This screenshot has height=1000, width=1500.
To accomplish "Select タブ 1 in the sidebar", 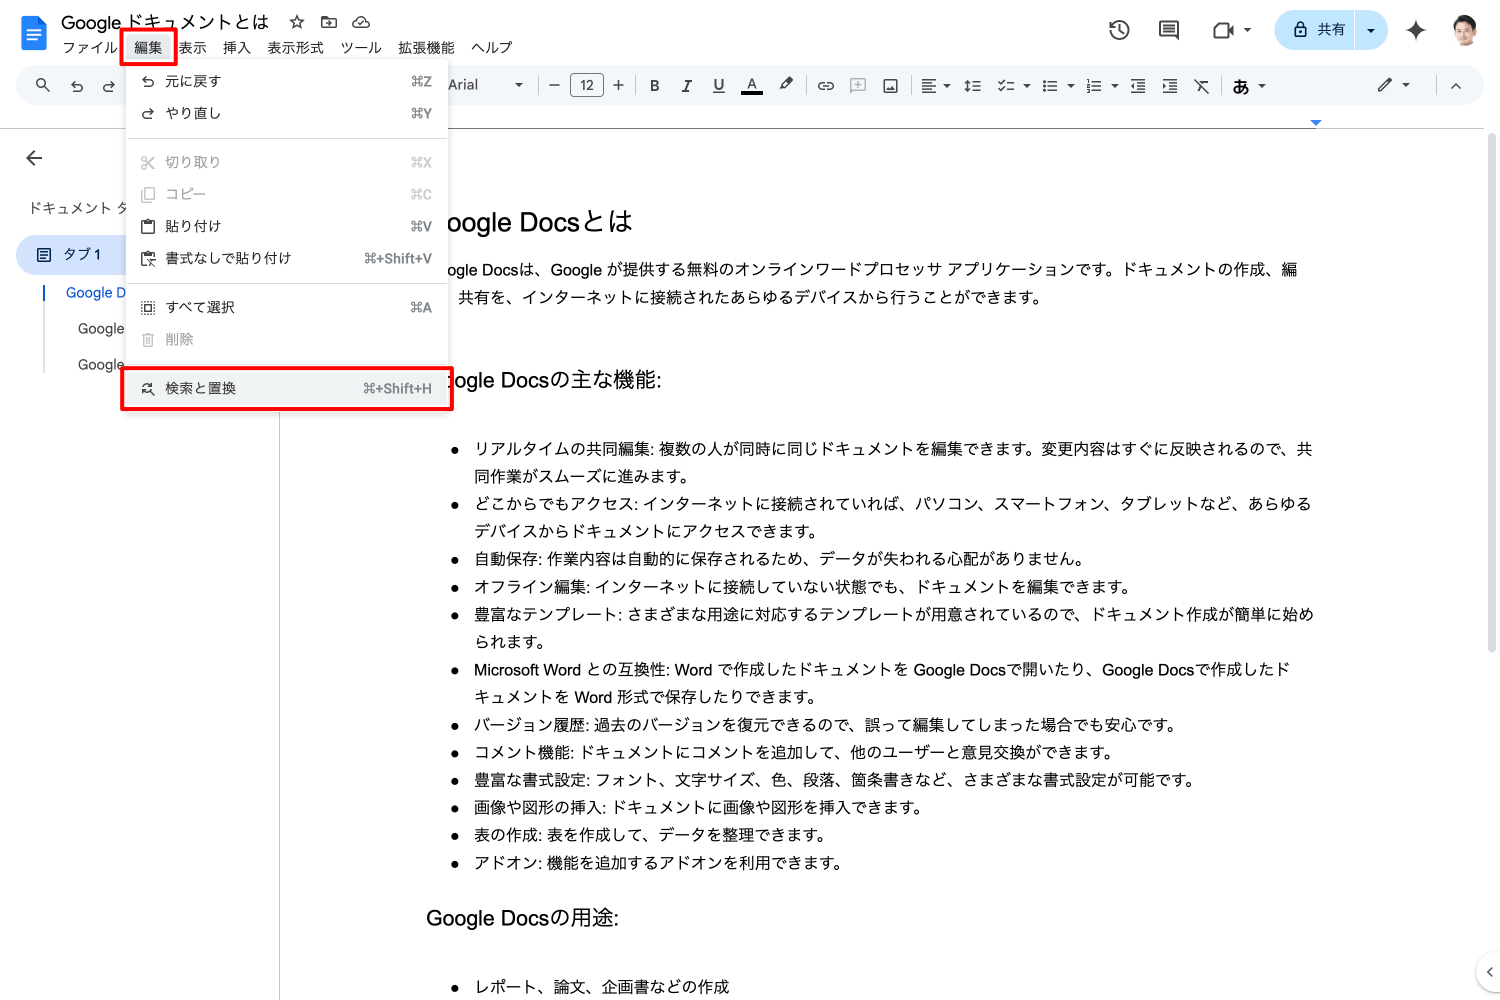I will coord(71,255).
